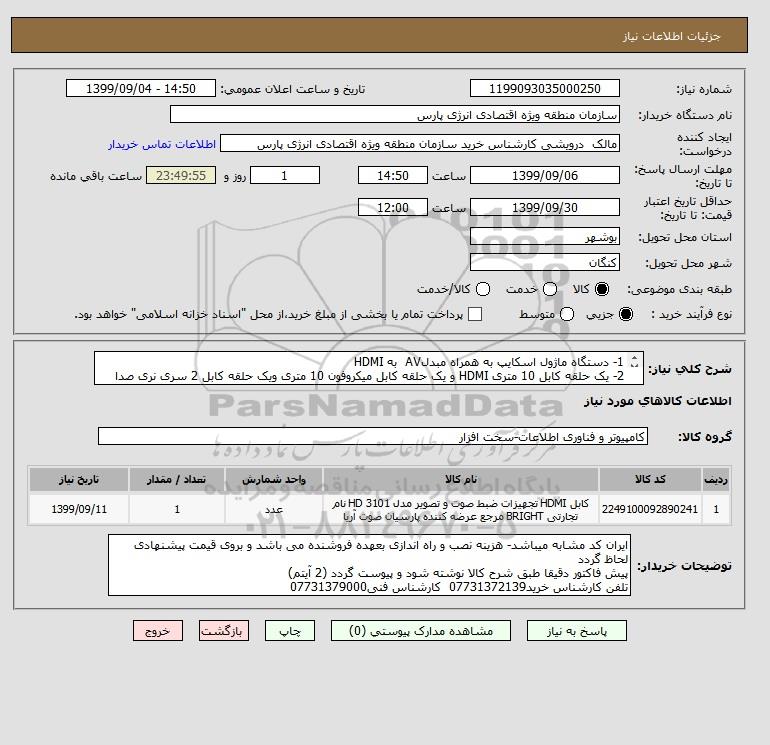
Task: Click the کابل HDMI product name cell
Action: click(461, 509)
